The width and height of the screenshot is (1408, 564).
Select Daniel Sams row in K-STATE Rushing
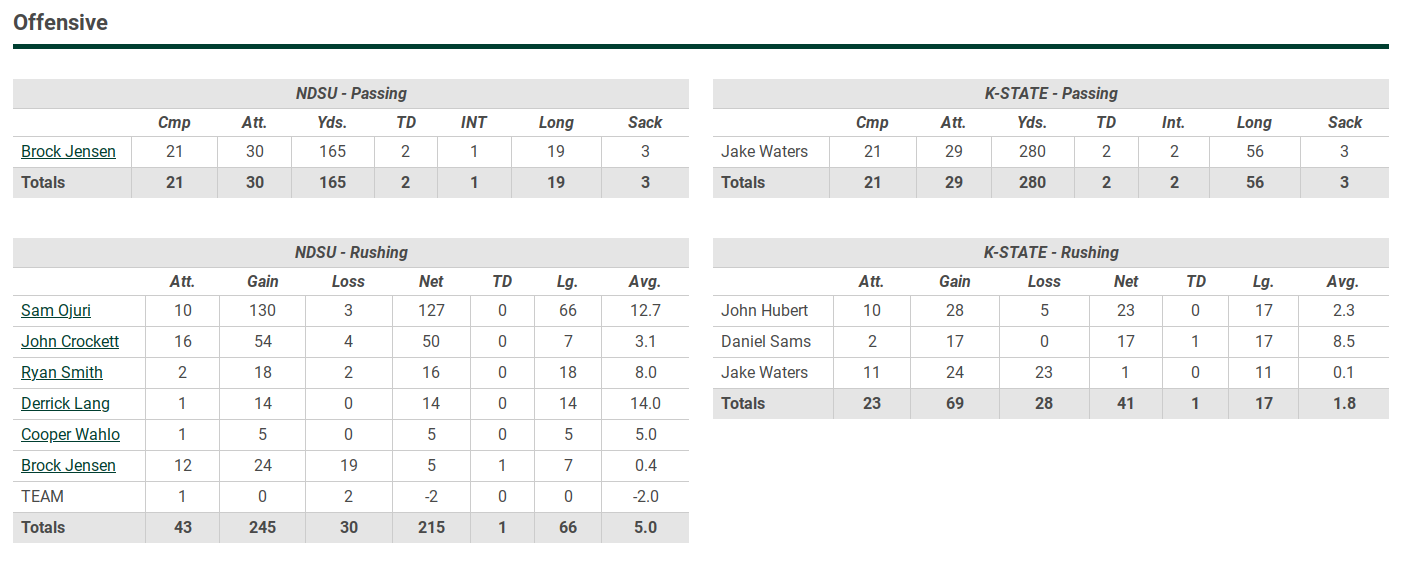click(1051, 342)
